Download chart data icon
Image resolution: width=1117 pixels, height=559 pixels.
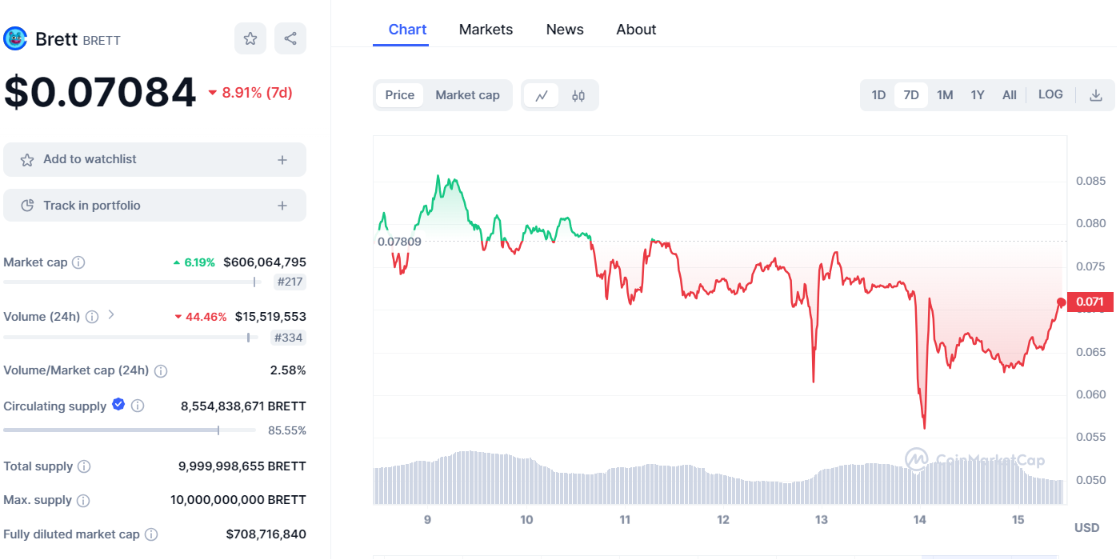pos(1096,95)
